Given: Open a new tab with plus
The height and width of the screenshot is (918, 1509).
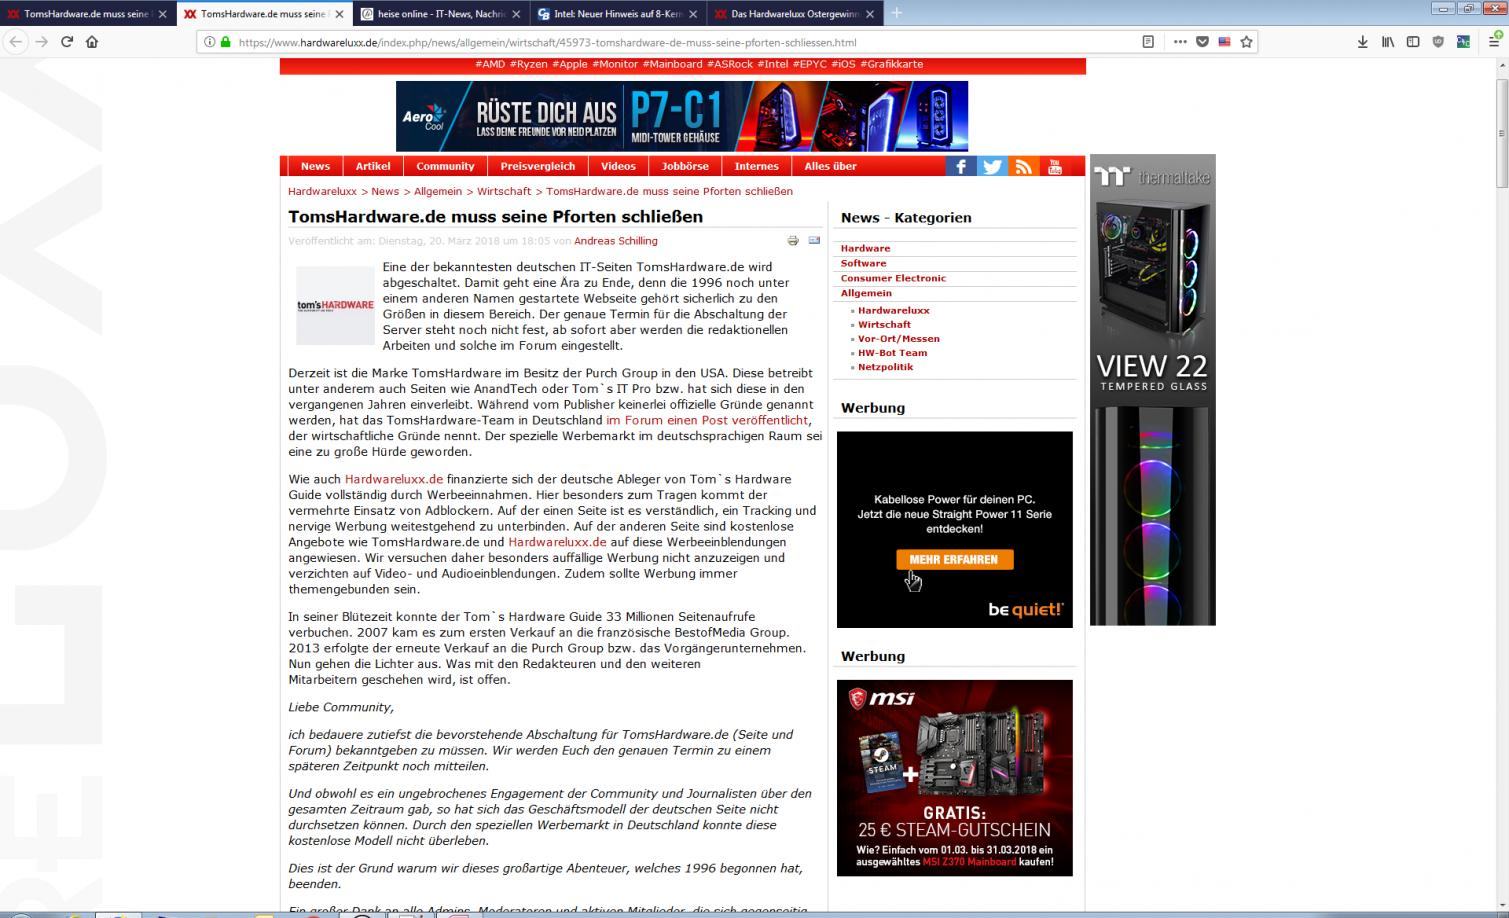Looking at the screenshot, I should [x=896, y=13].
